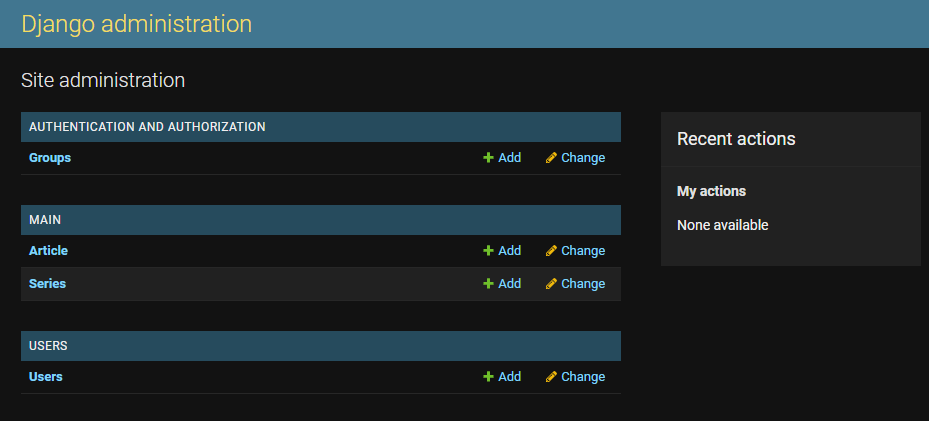Viewport: 929px width, 421px height.
Task: Open the Users model link in table row
Action: tap(46, 377)
